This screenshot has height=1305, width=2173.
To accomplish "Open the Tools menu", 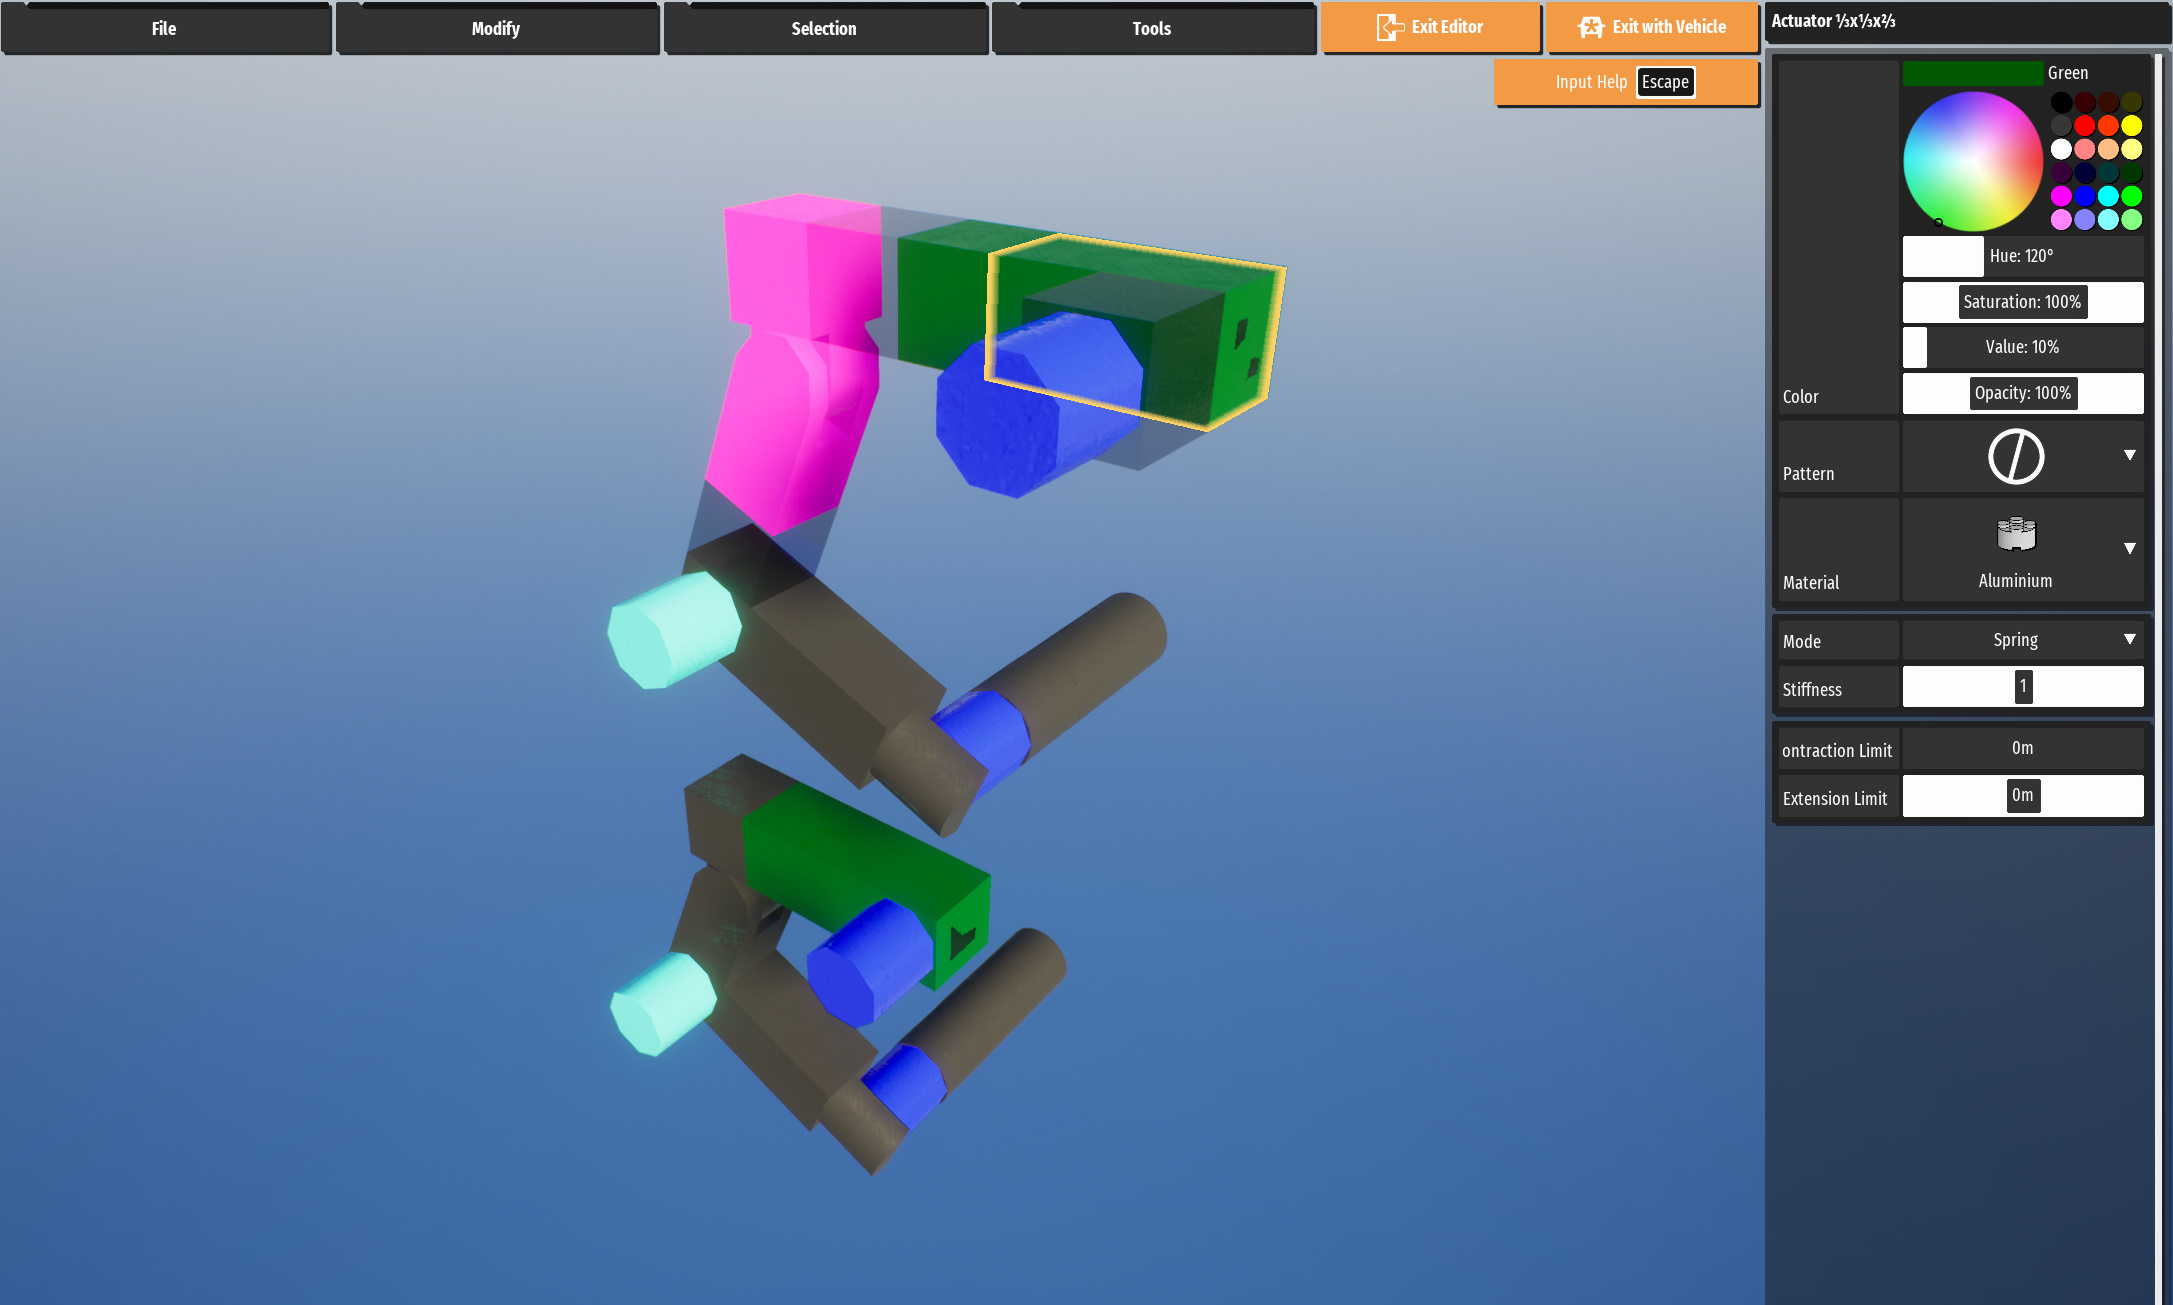I will tap(1152, 29).
